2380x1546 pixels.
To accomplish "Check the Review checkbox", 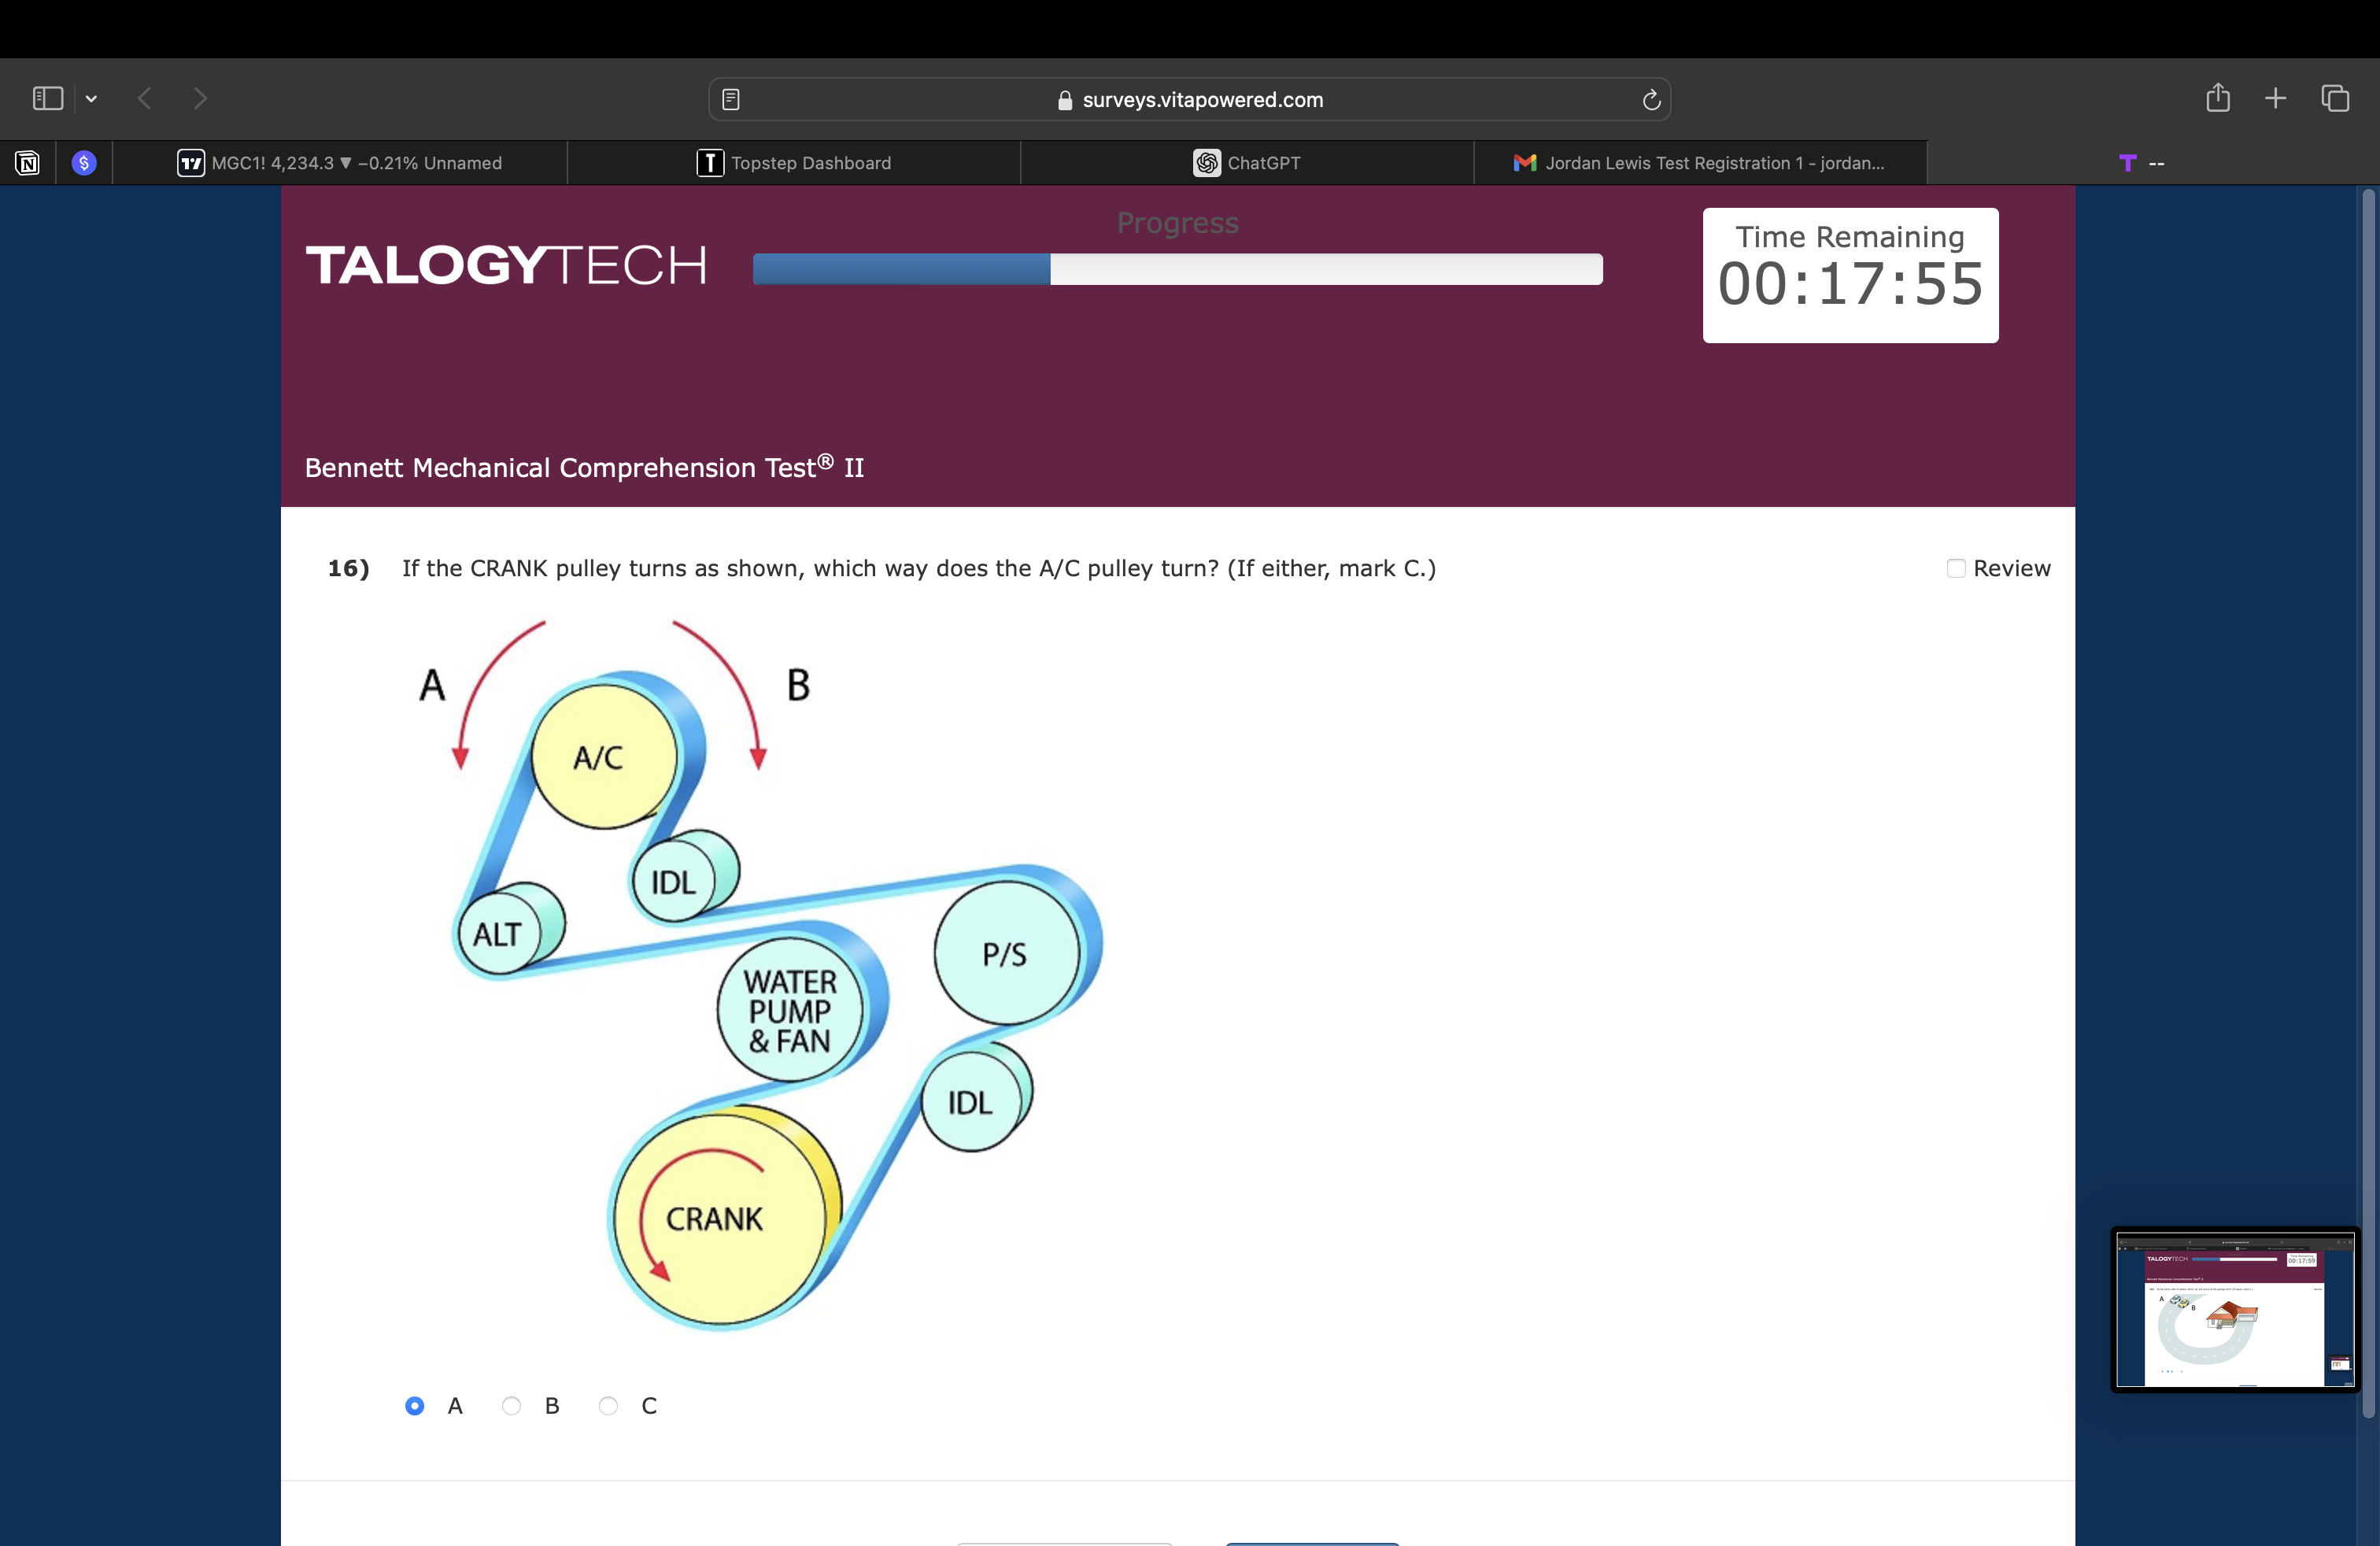I will pos(1956,568).
